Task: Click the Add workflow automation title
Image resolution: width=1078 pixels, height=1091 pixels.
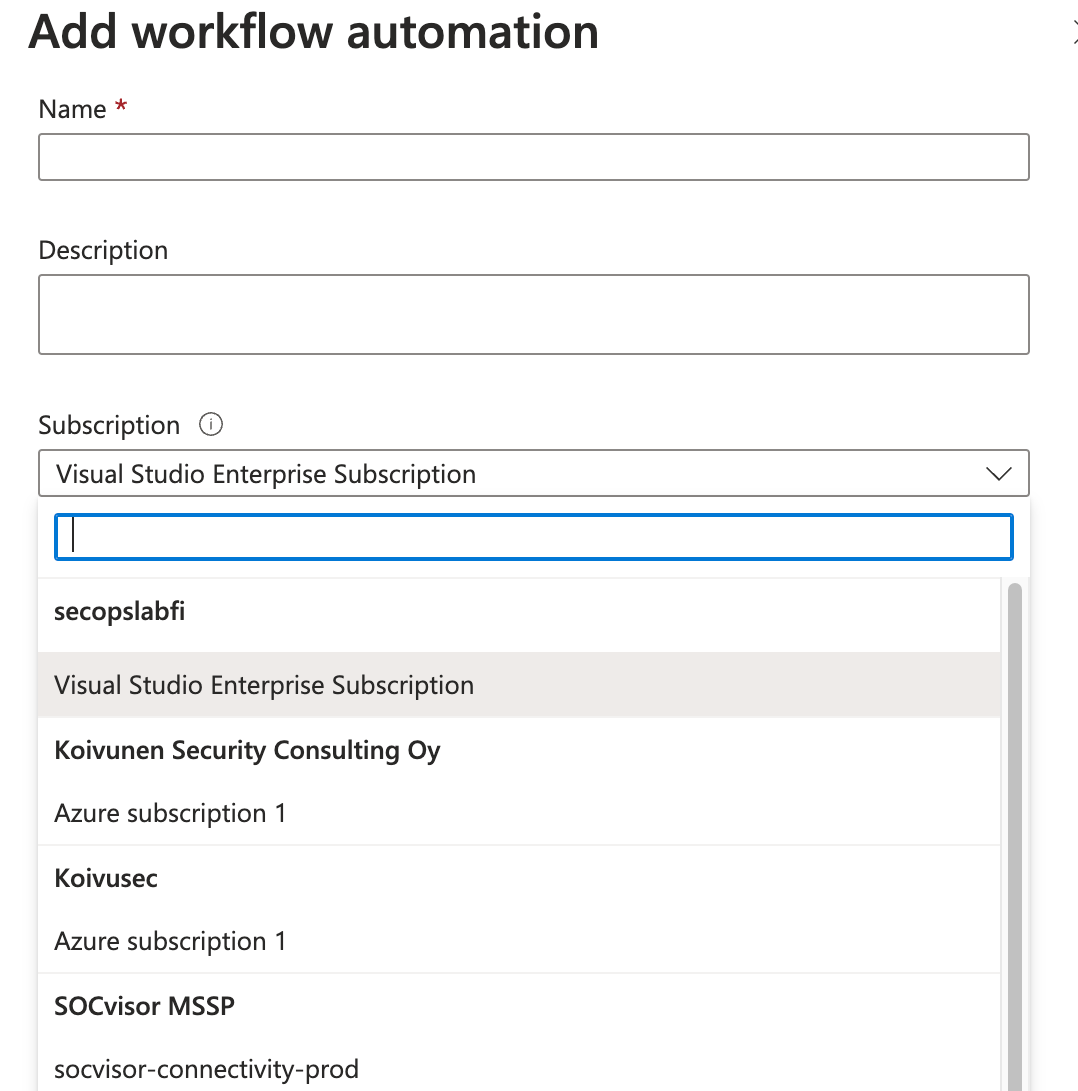Action: click(313, 32)
